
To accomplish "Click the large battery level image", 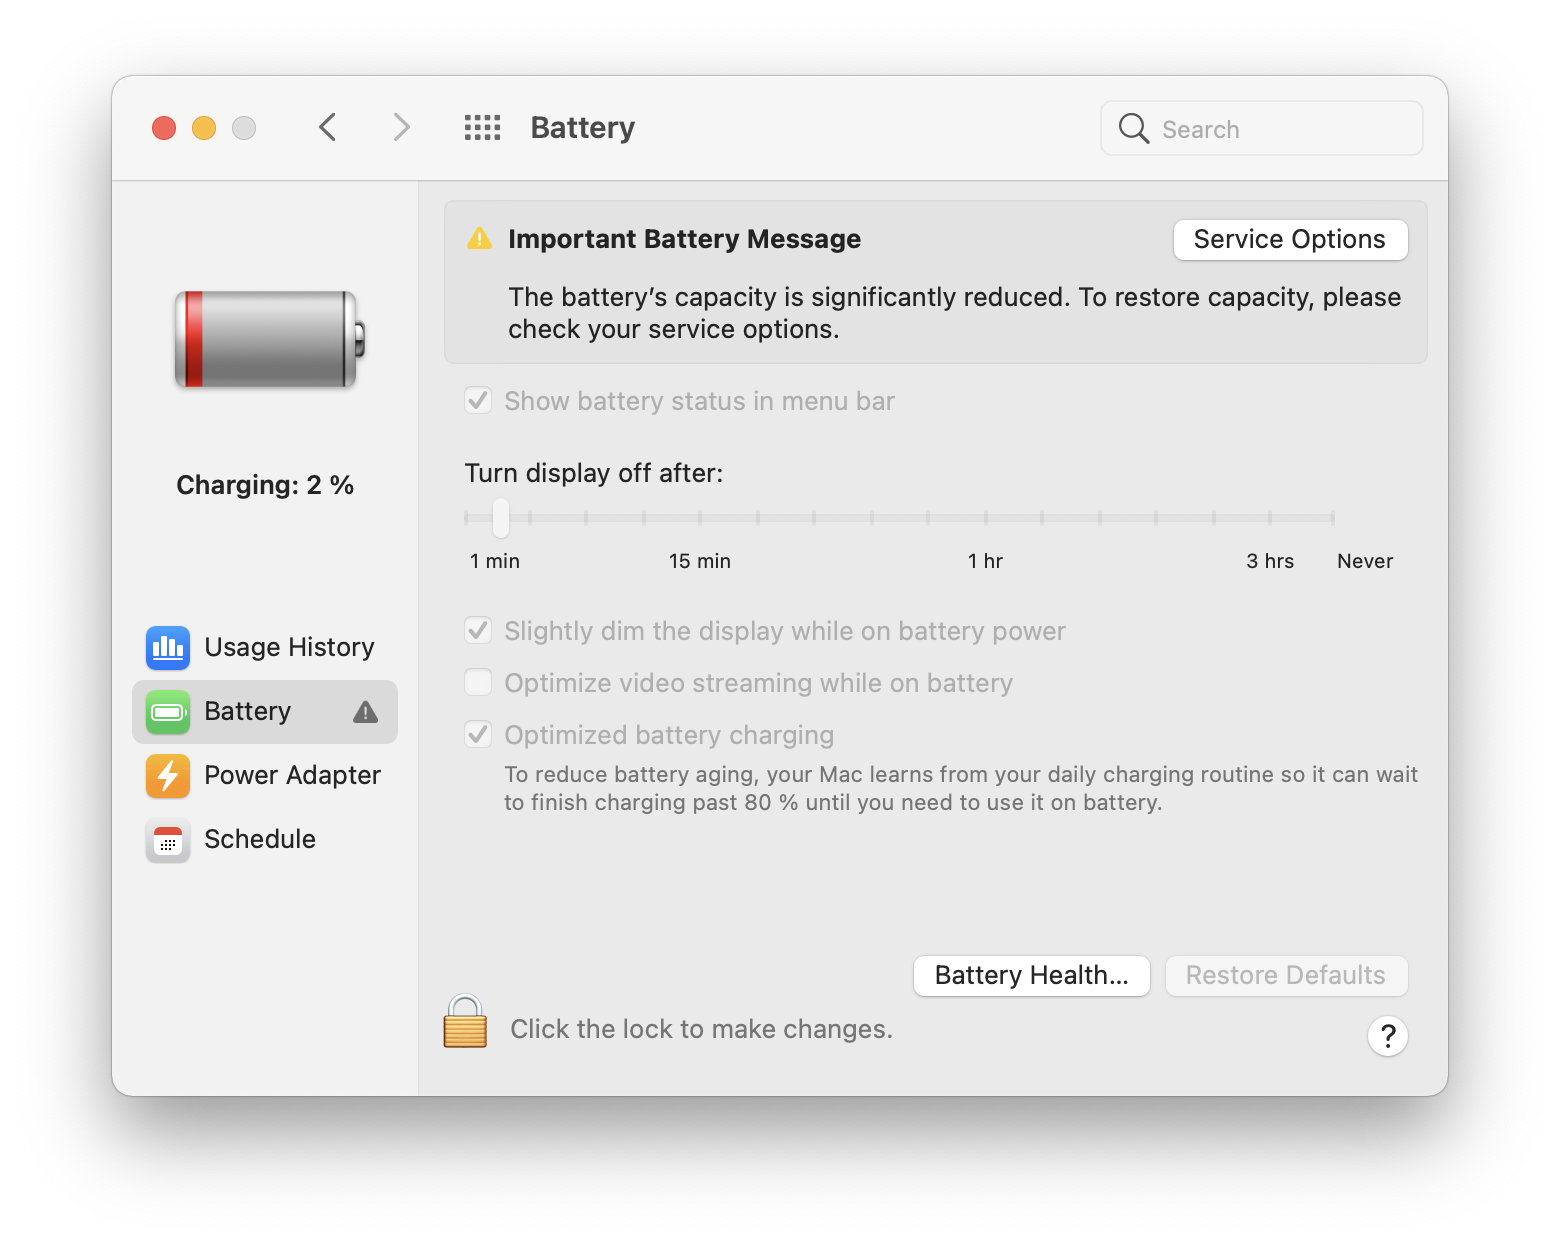I will (270, 339).
